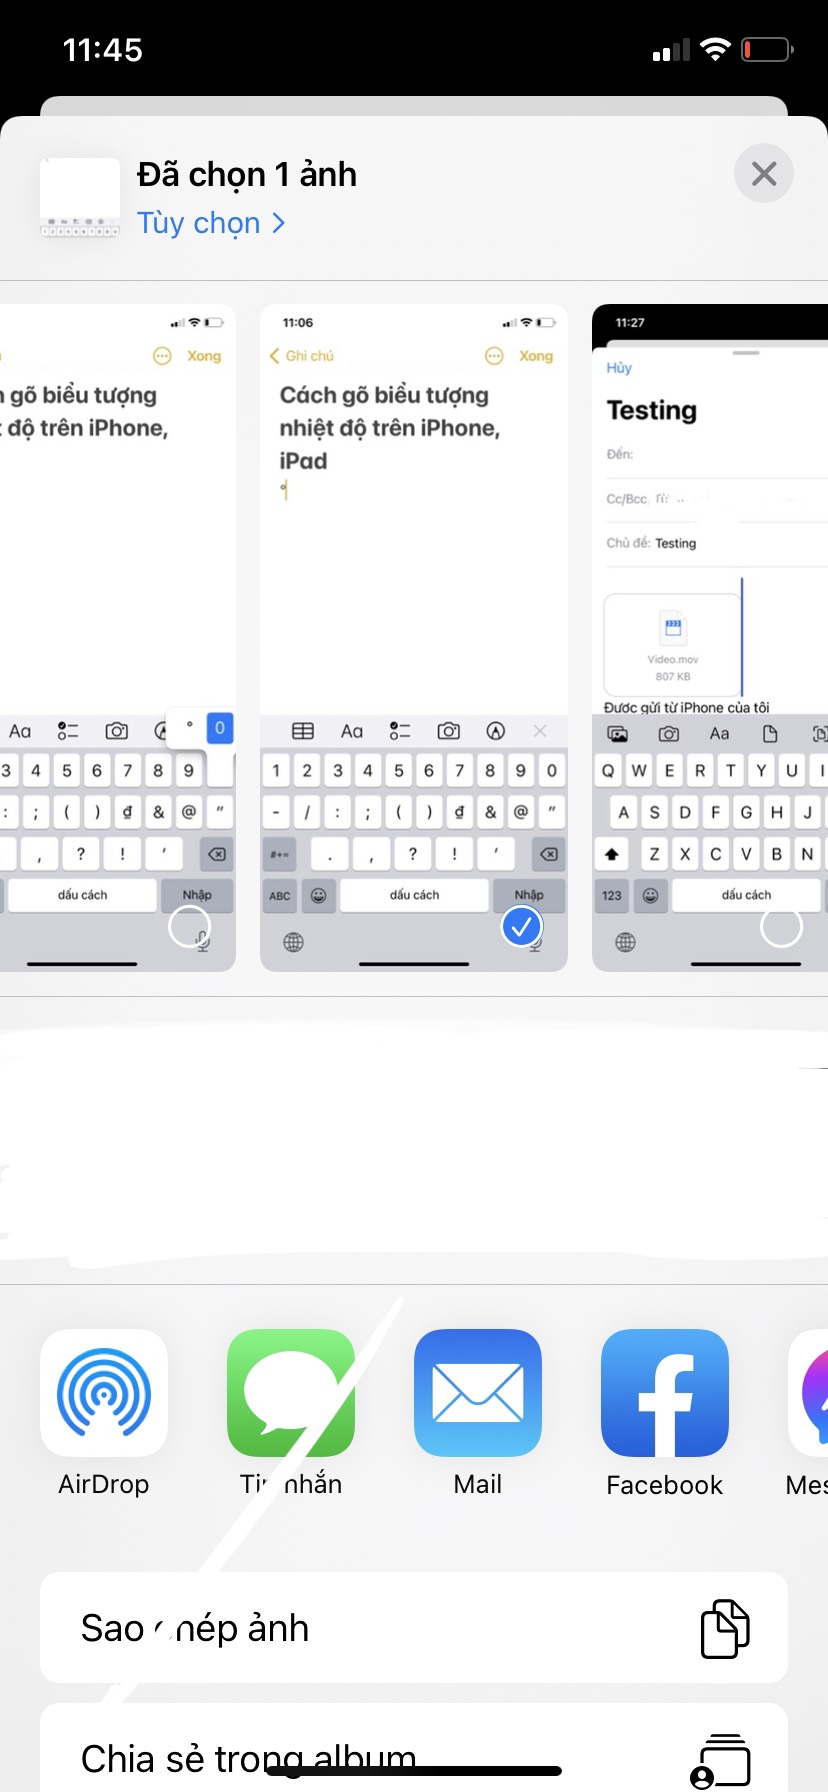828x1792 pixels.
Task: Share the photo to Facebook
Action: tap(665, 1392)
